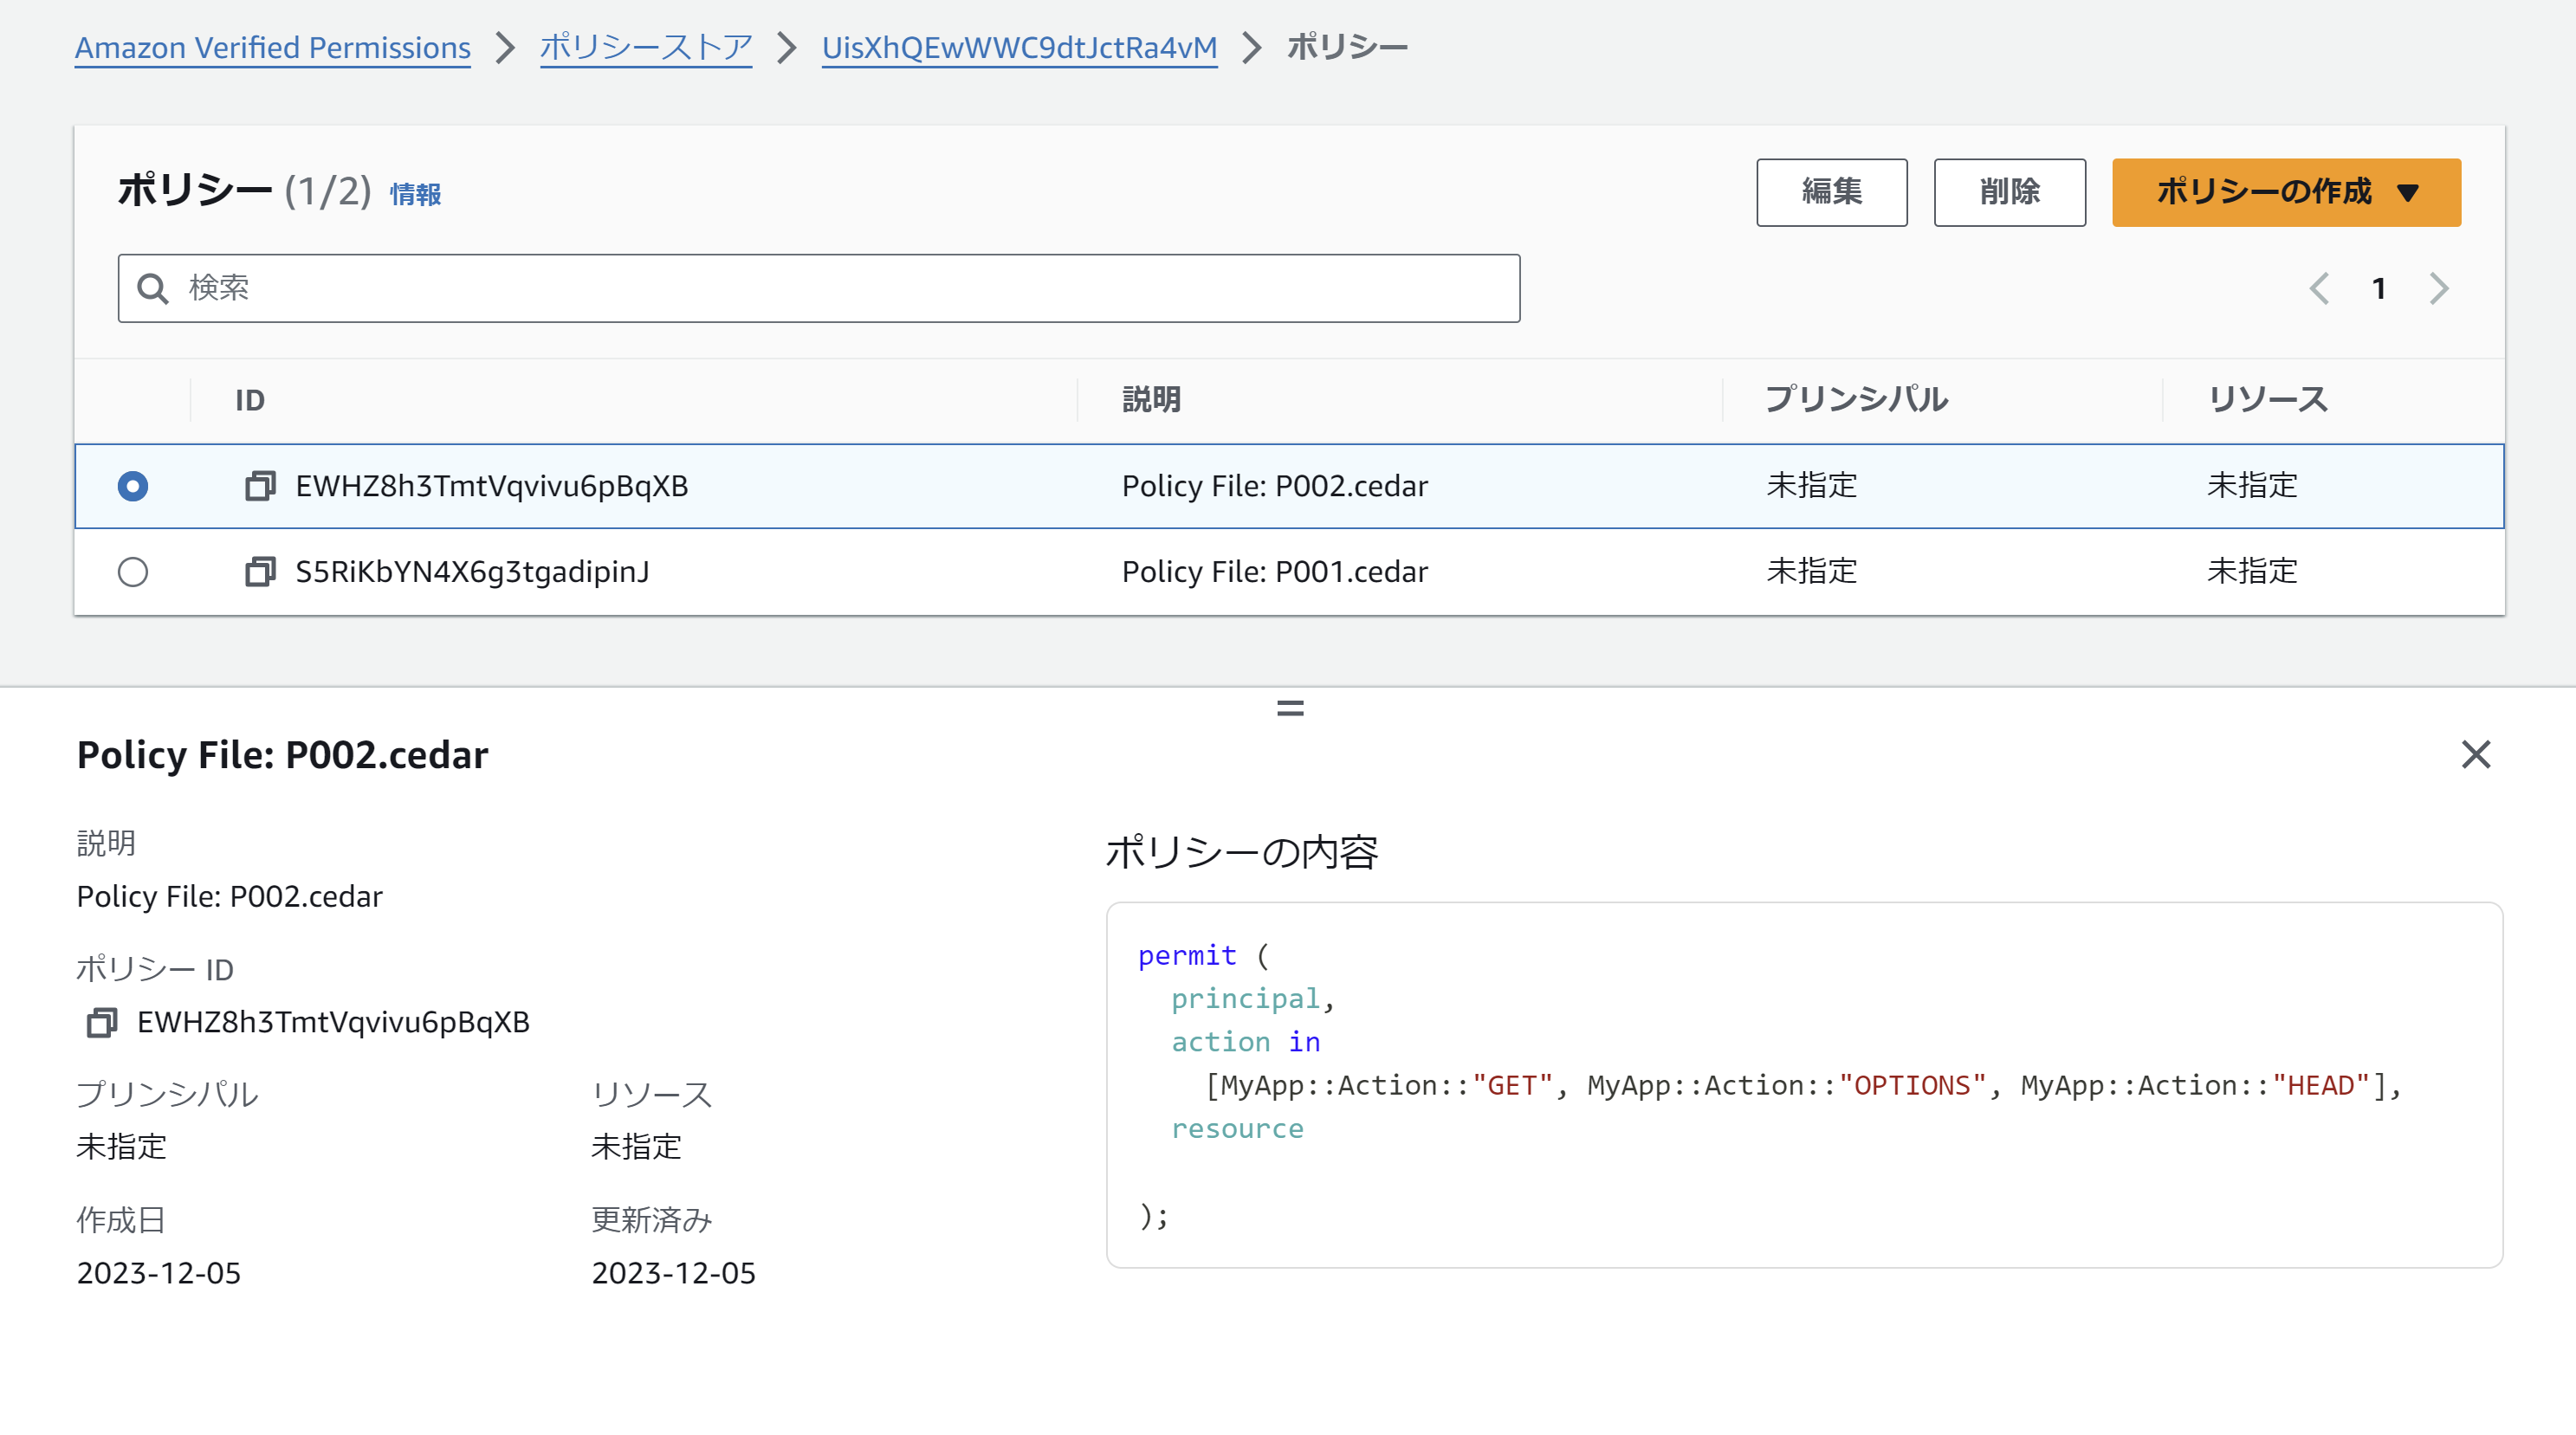Copy the policy ID in details panel
Image resolution: width=2576 pixels, height=1435 pixels.
(102, 1023)
